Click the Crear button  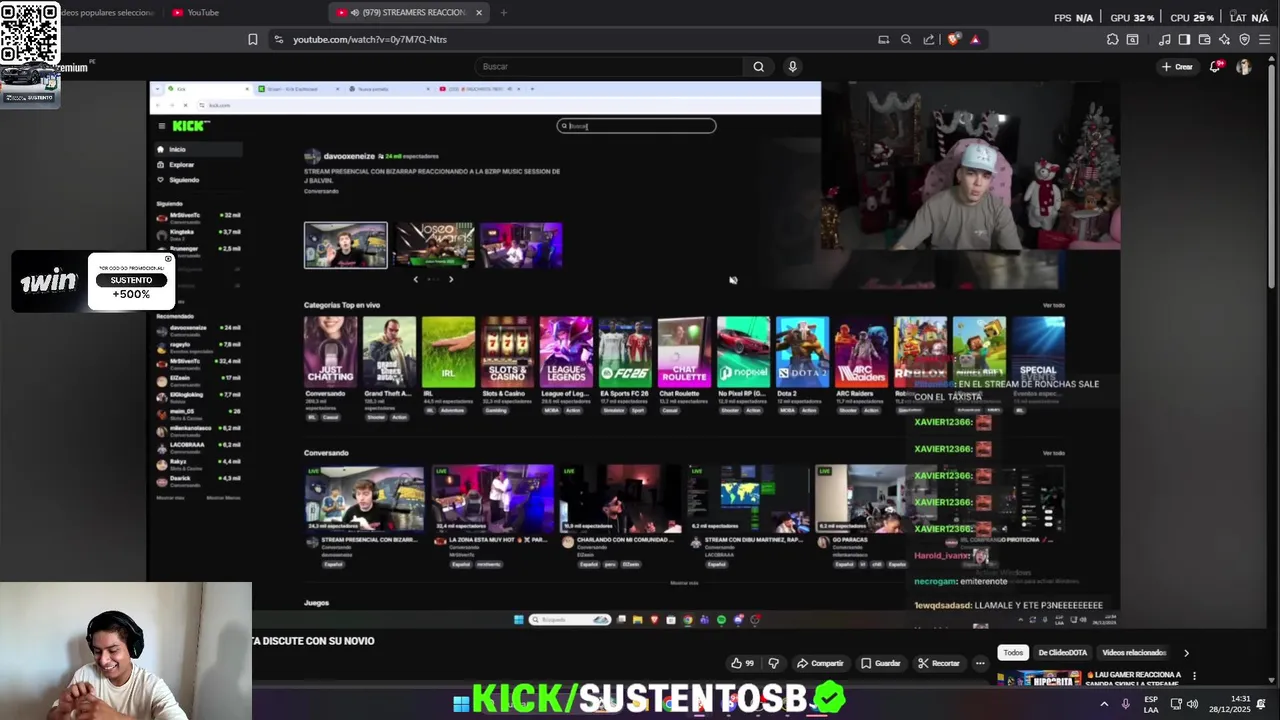click(x=1177, y=66)
